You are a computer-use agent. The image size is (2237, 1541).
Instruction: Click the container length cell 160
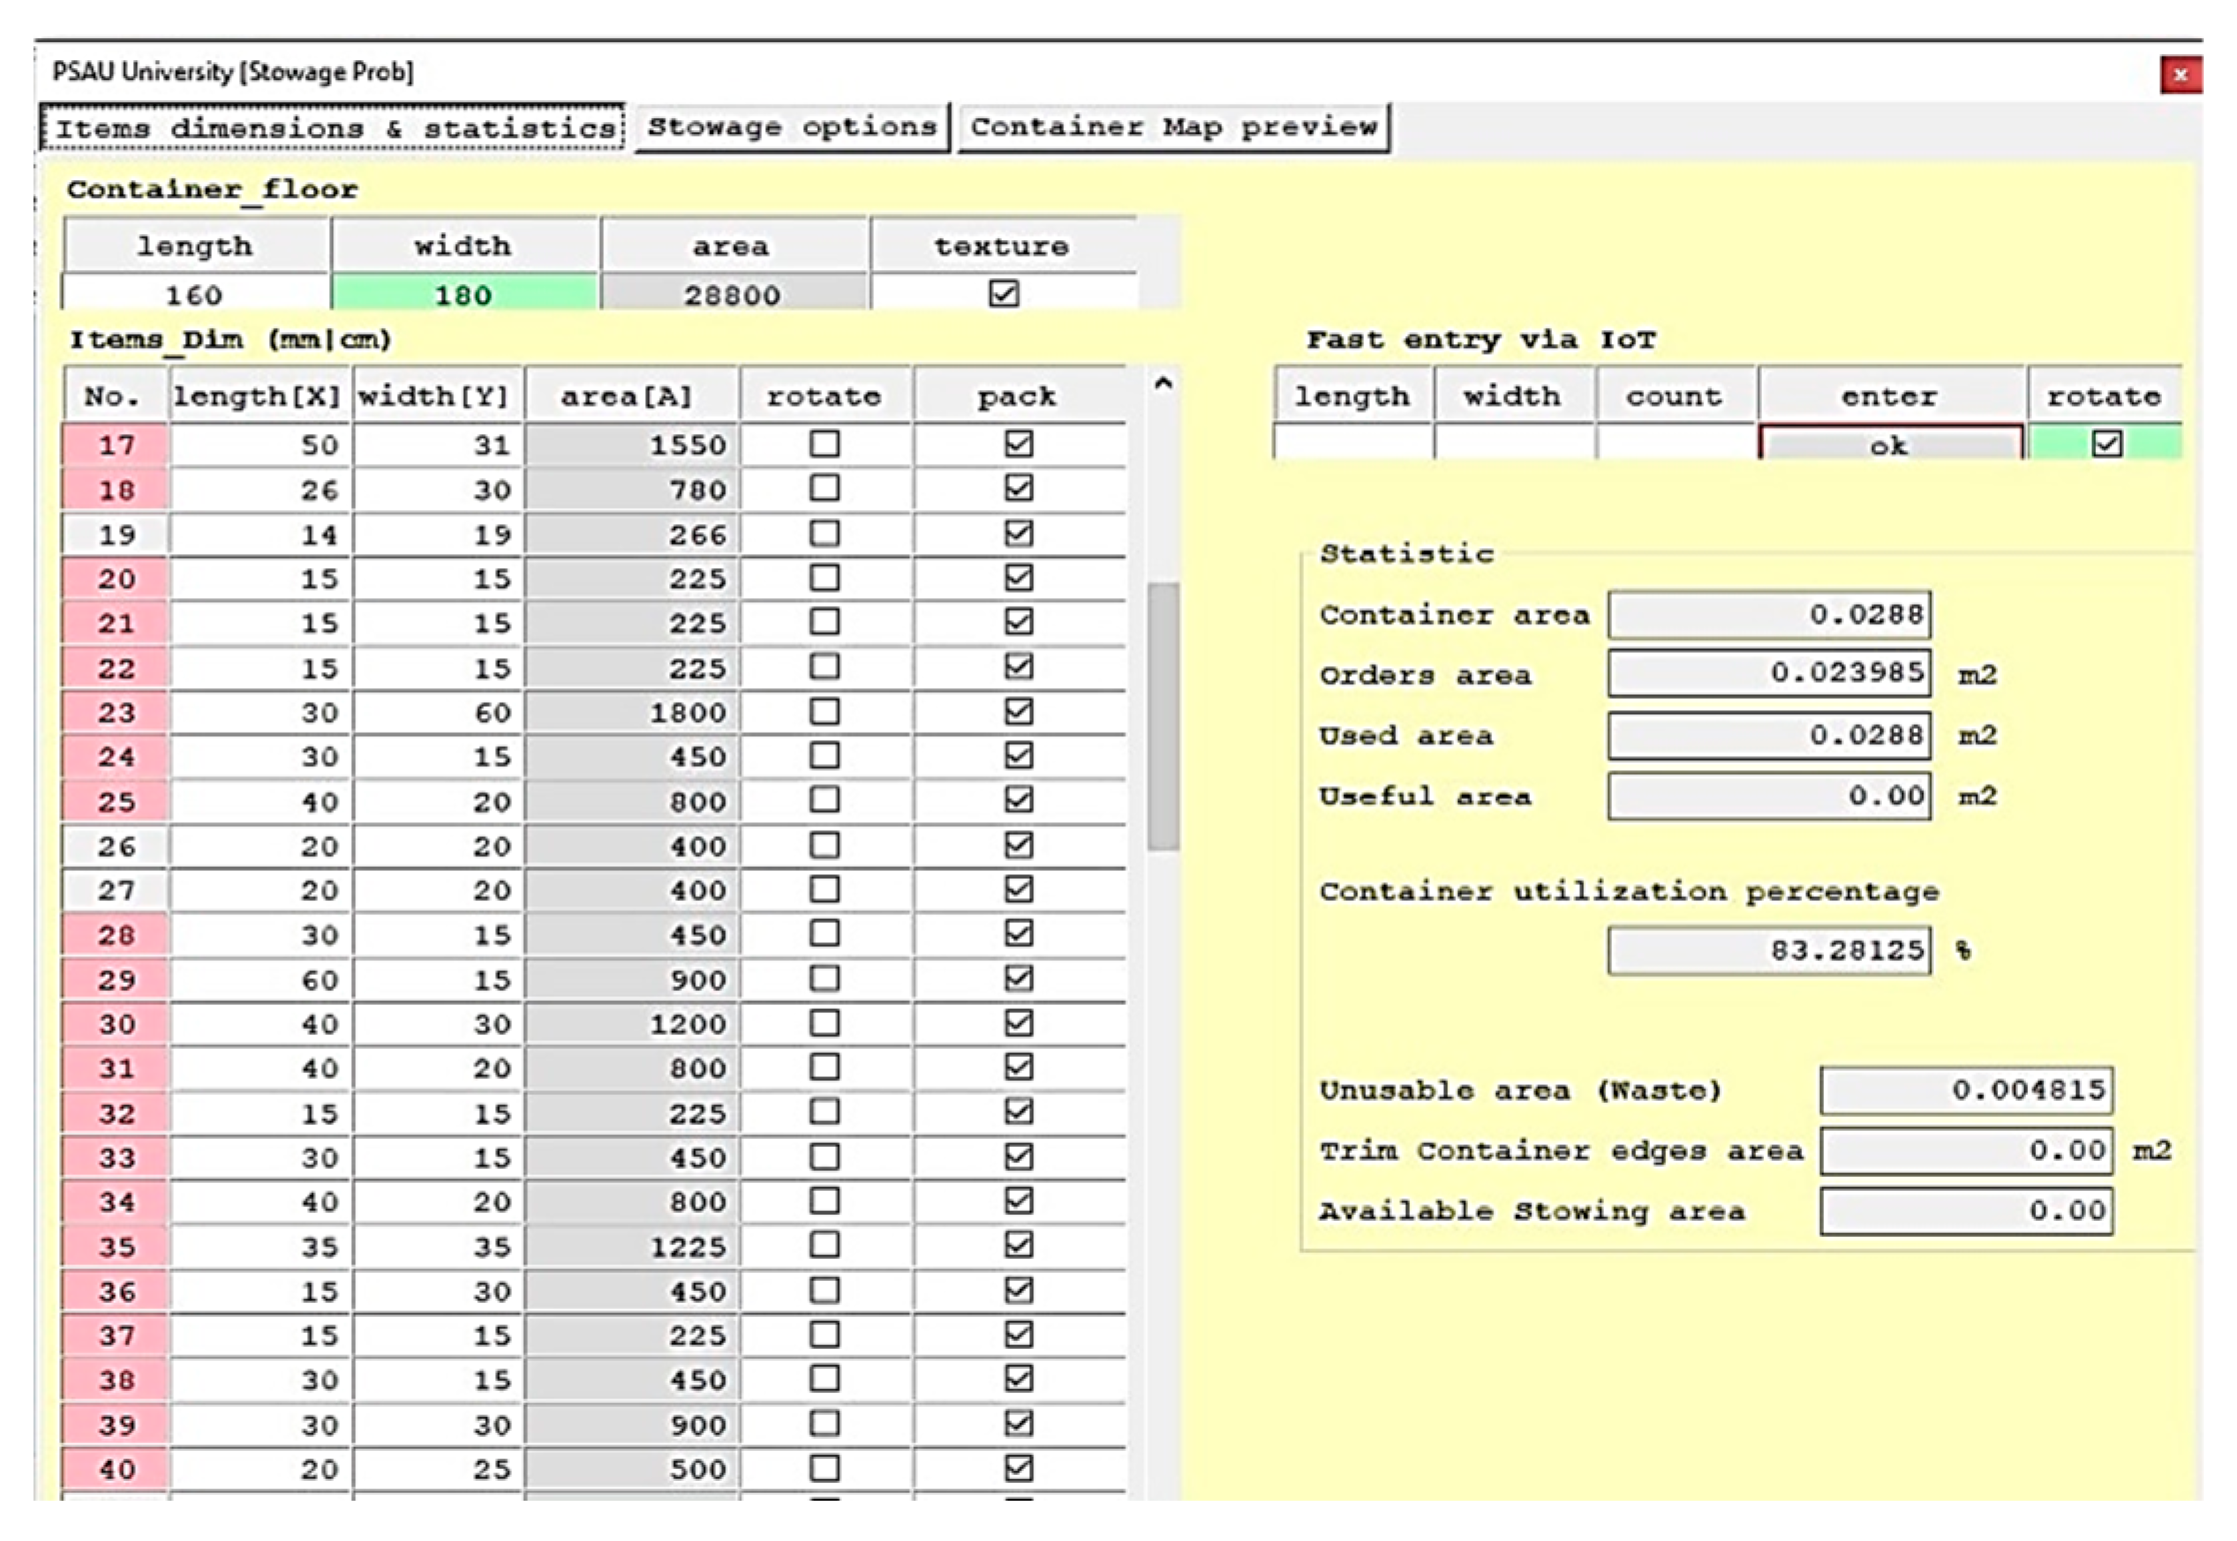coord(195,294)
